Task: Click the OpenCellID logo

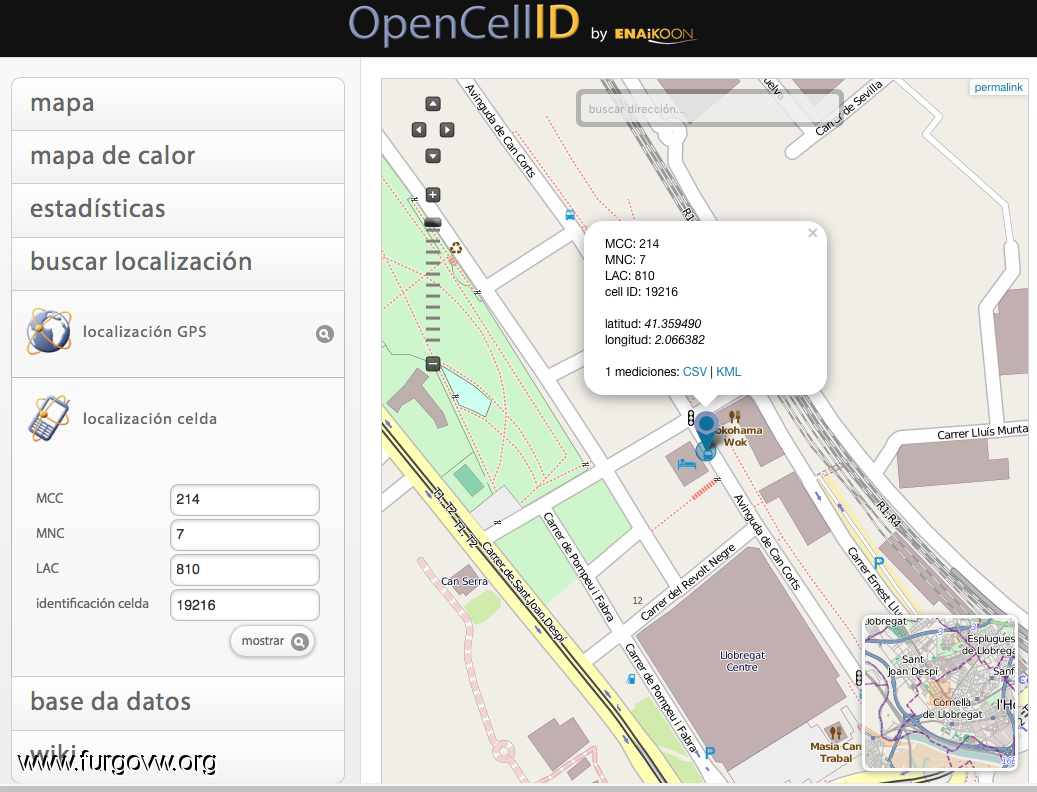Action: point(464,24)
